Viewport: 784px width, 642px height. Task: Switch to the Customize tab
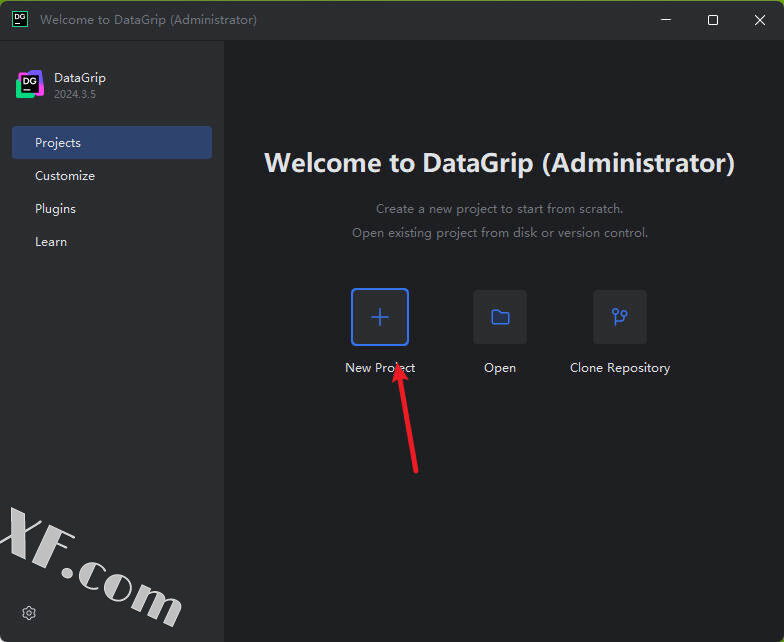point(112,176)
